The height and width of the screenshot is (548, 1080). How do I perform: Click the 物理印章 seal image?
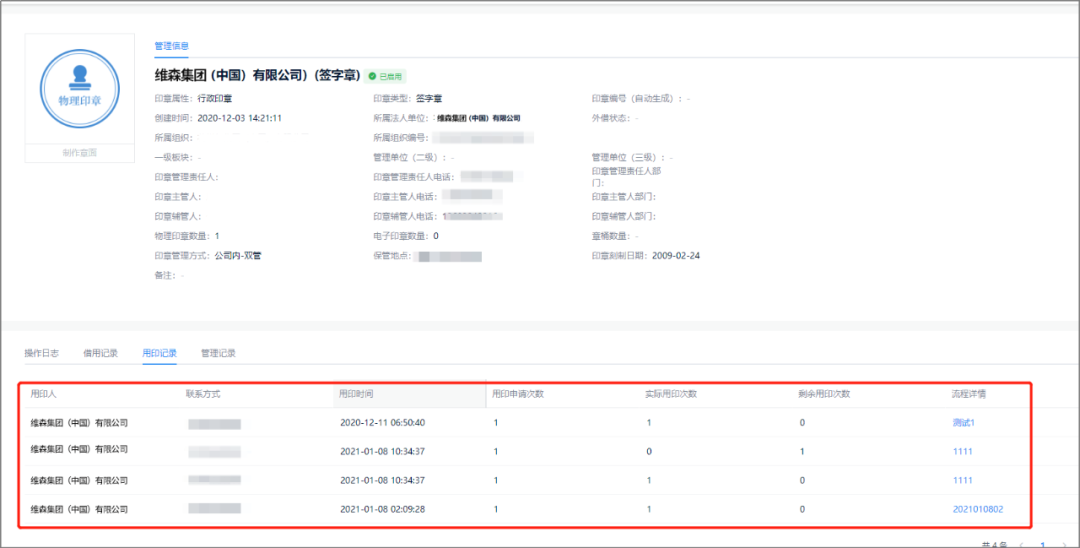pyautogui.click(x=80, y=89)
